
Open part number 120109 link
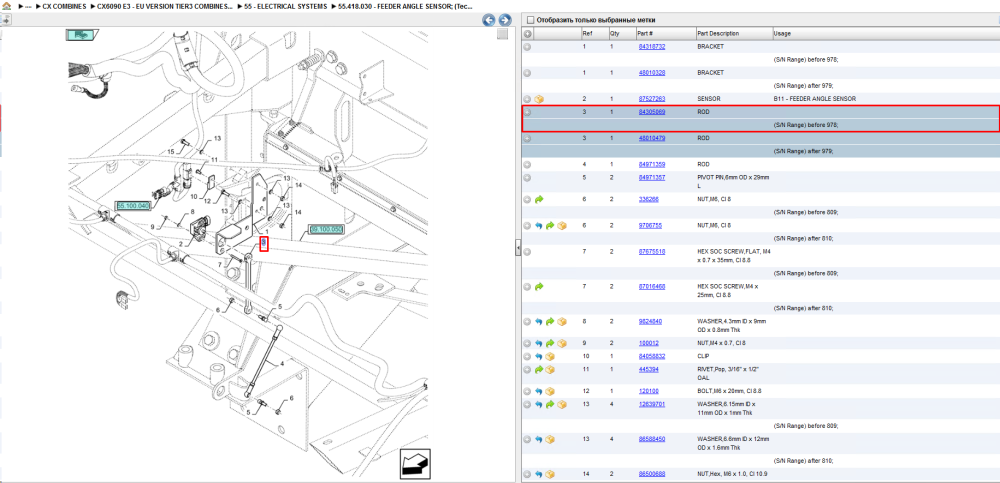[x=649, y=390]
